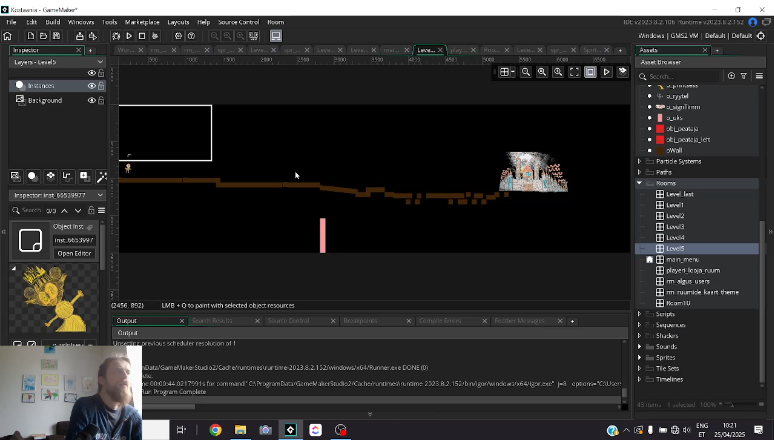Play room animation preview
Viewport: 774px width, 440px height.
click(607, 72)
